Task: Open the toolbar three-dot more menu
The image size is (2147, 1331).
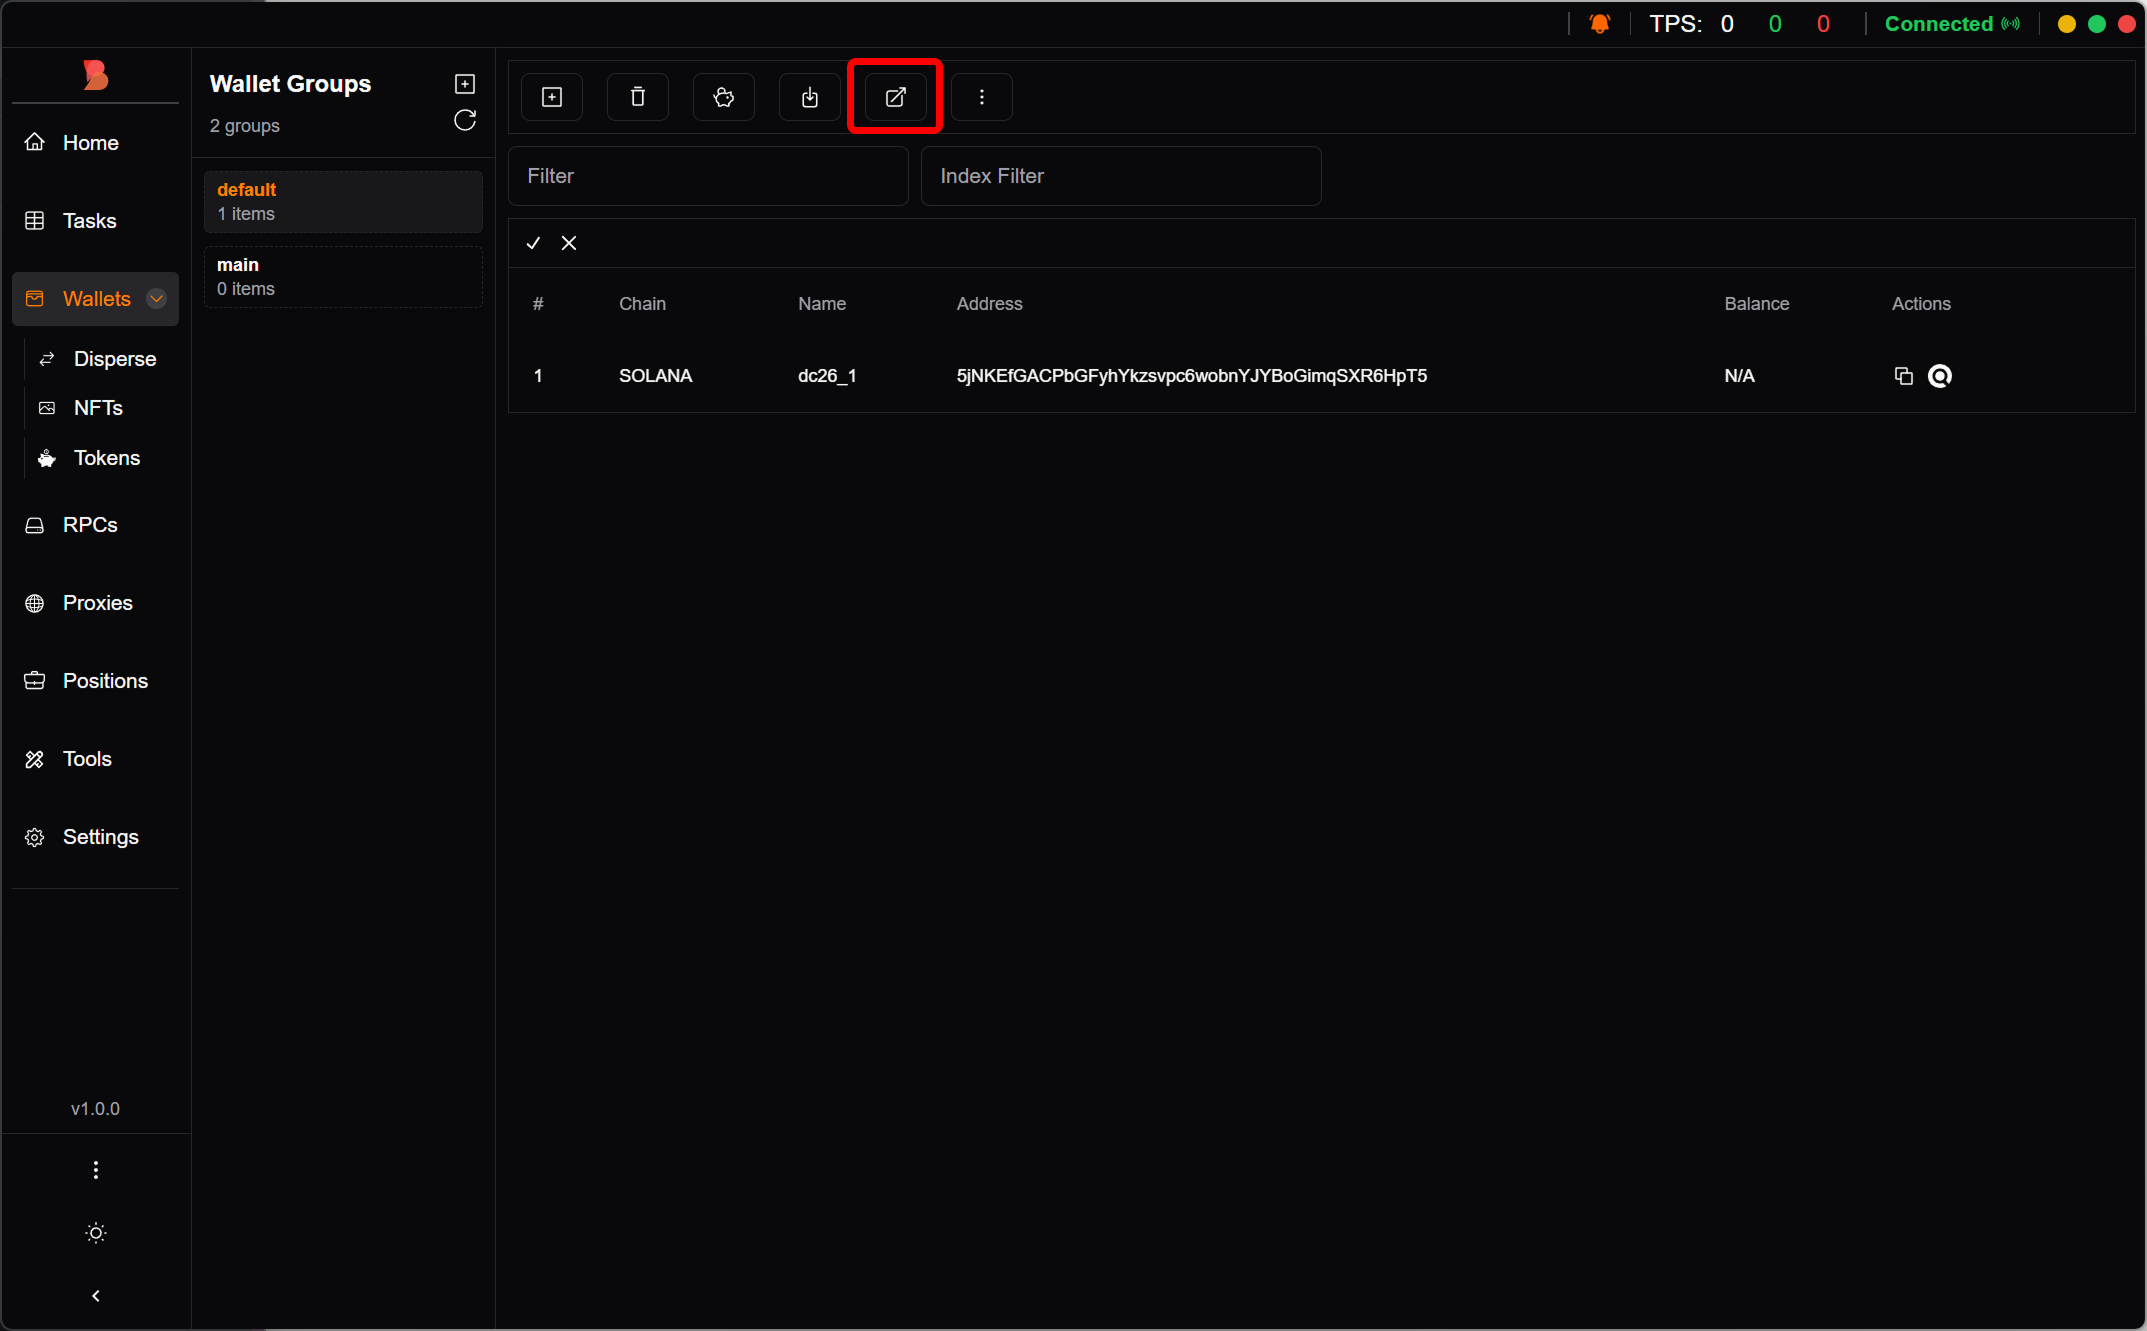Action: 981,97
